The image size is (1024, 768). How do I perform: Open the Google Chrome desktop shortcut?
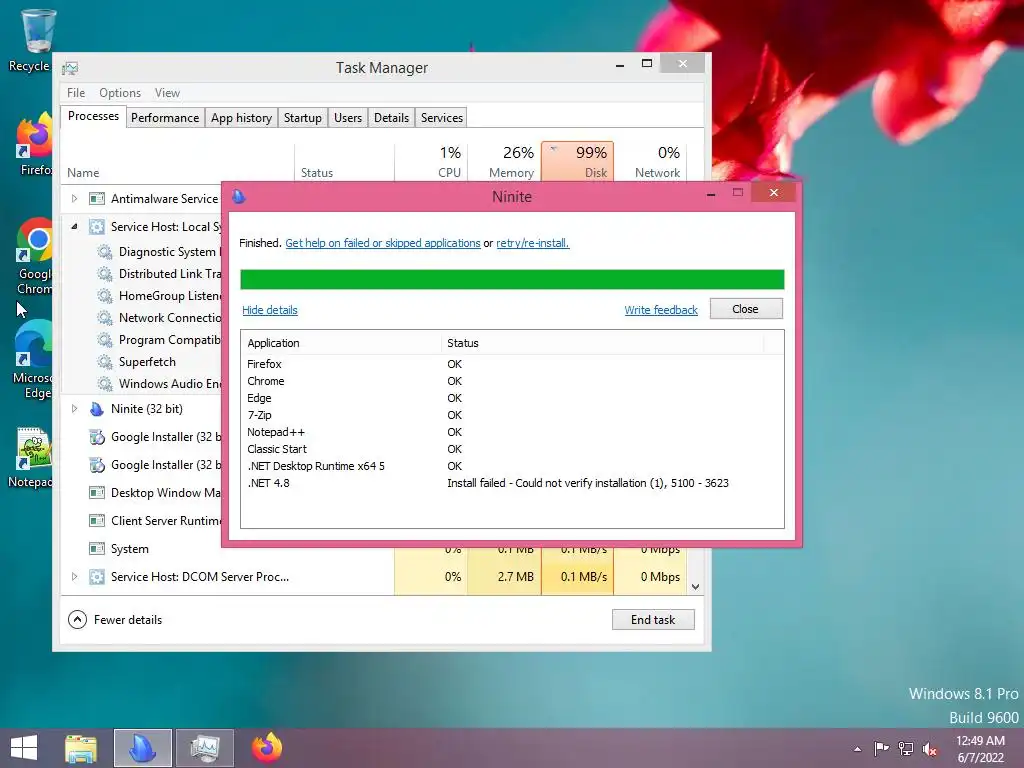click(34, 255)
